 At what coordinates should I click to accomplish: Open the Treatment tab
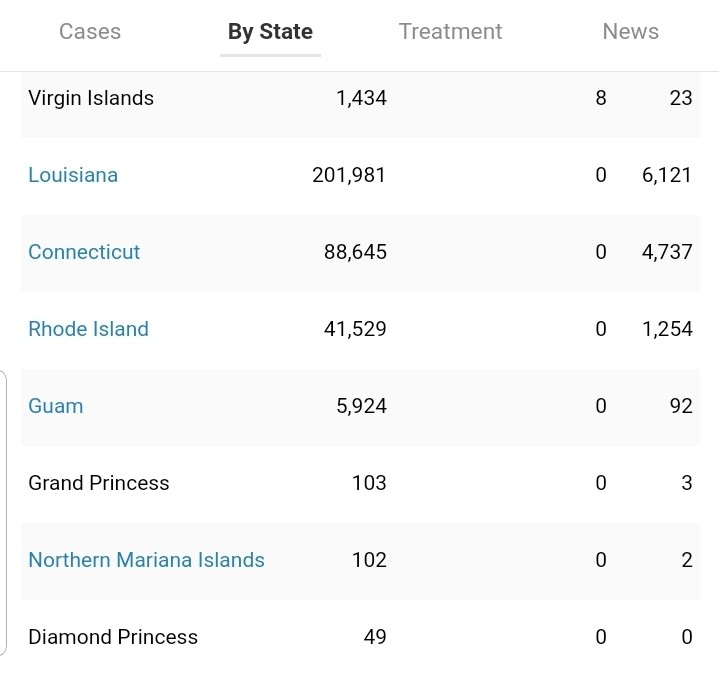[450, 31]
